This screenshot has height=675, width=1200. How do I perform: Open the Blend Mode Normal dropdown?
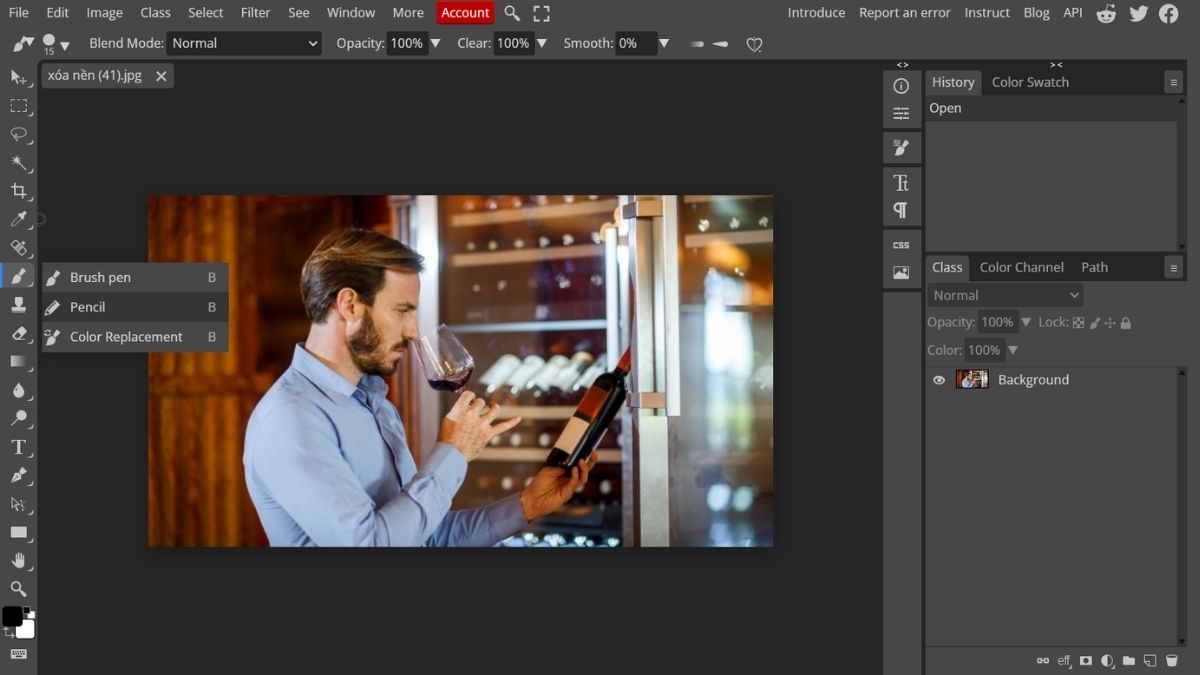pyautogui.click(x=244, y=43)
